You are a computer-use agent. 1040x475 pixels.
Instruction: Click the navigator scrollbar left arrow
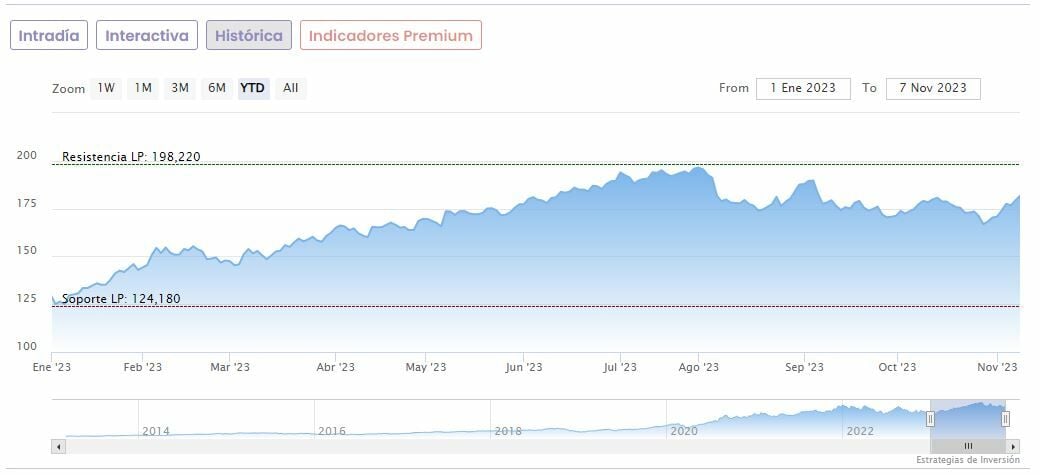[57, 446]
